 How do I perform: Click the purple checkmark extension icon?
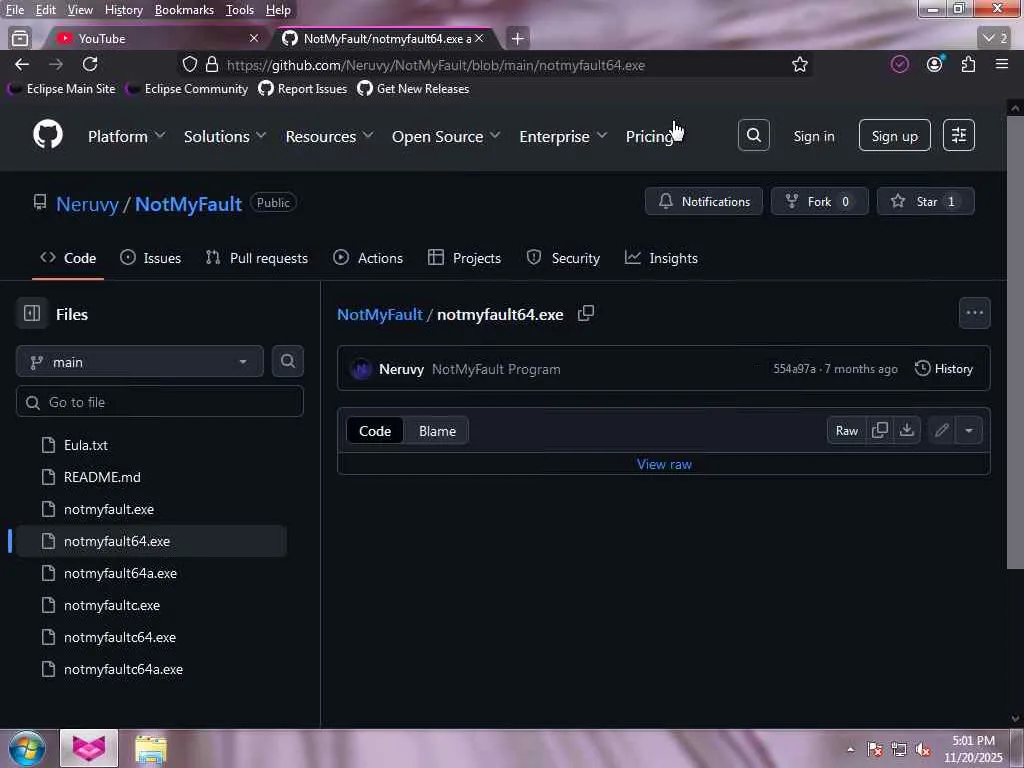[900, 64]
